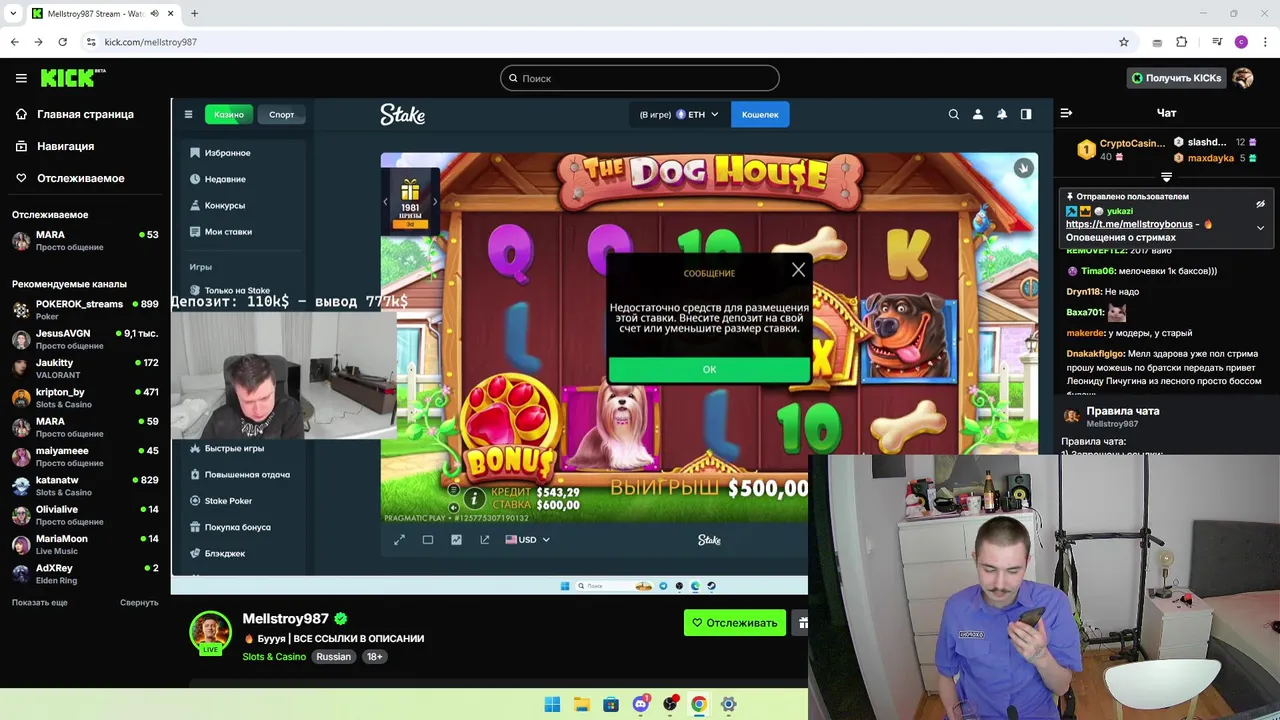1280x720 pixels.
Task: Click Mellstroy987 LIVE channel avatar
Action: click(211, 632)
